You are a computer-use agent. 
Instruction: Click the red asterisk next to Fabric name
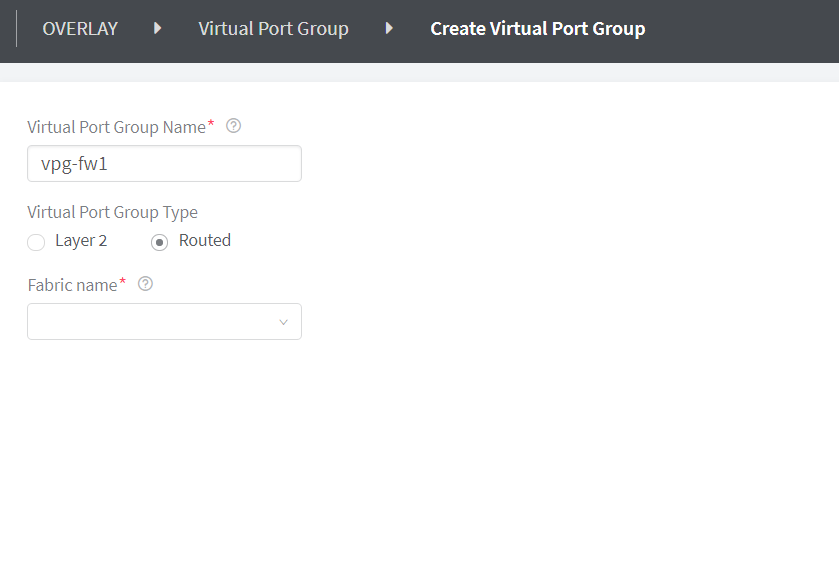point(123,284)
